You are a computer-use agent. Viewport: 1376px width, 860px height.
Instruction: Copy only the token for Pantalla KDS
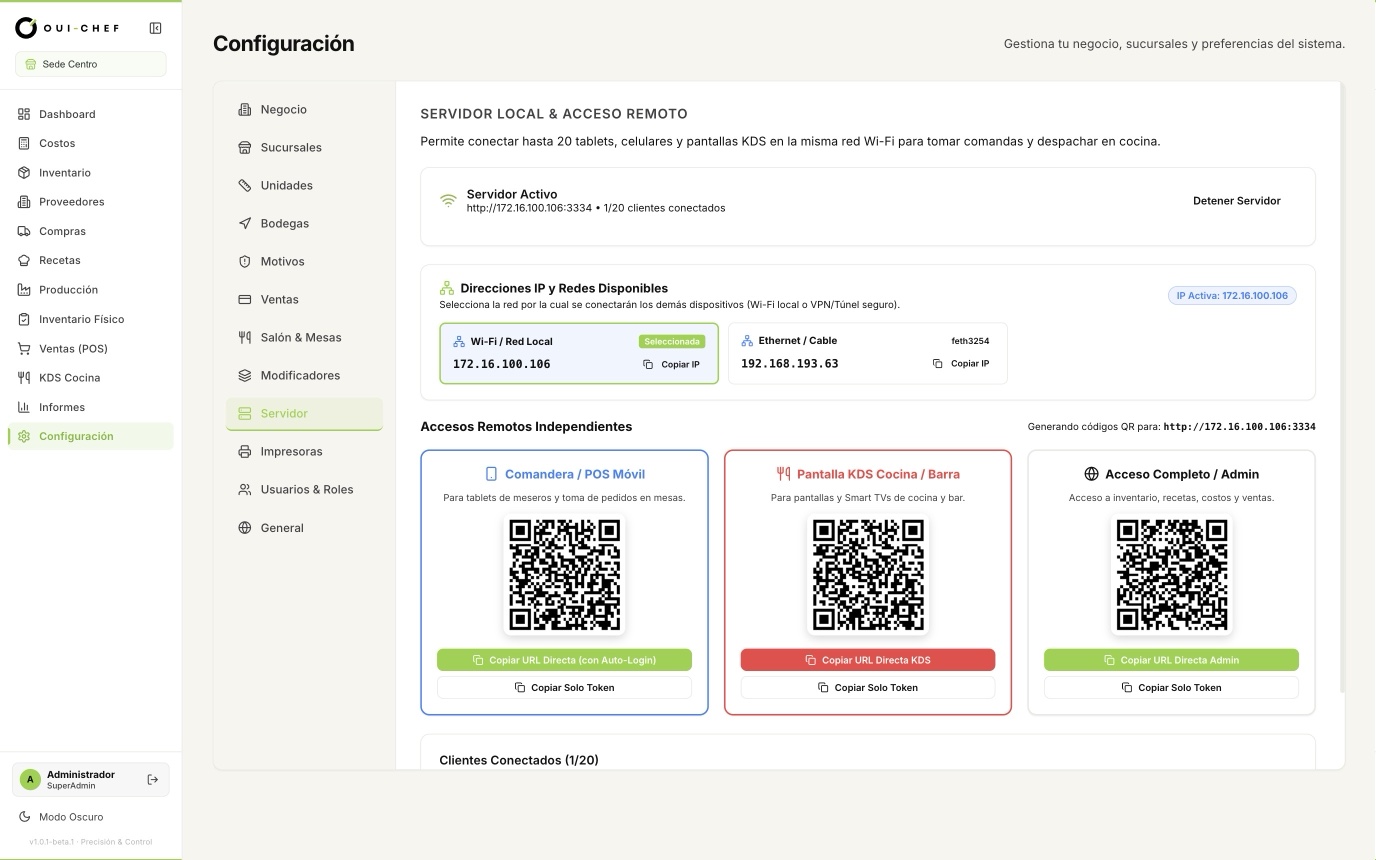(x=868, y=688)
